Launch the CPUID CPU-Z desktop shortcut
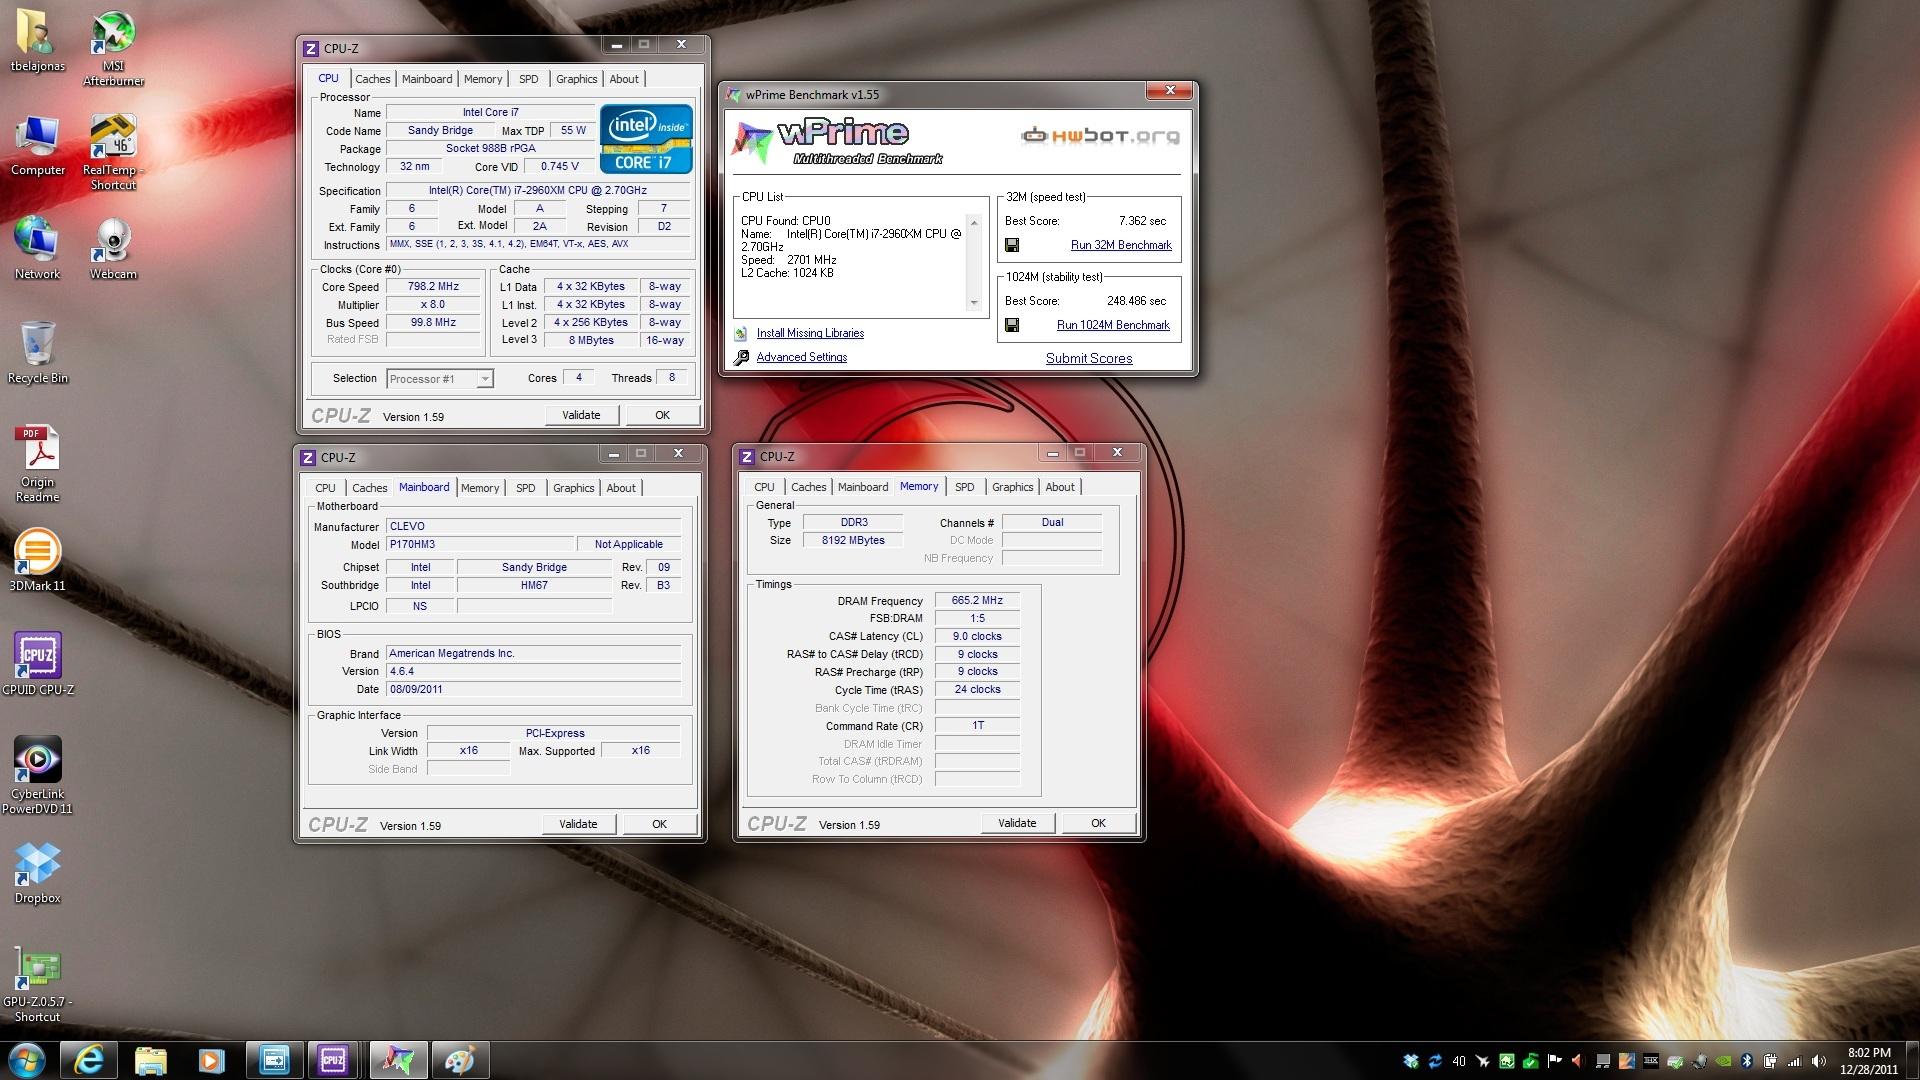Screen dimensions: 1920x1080 coord(38,664)
